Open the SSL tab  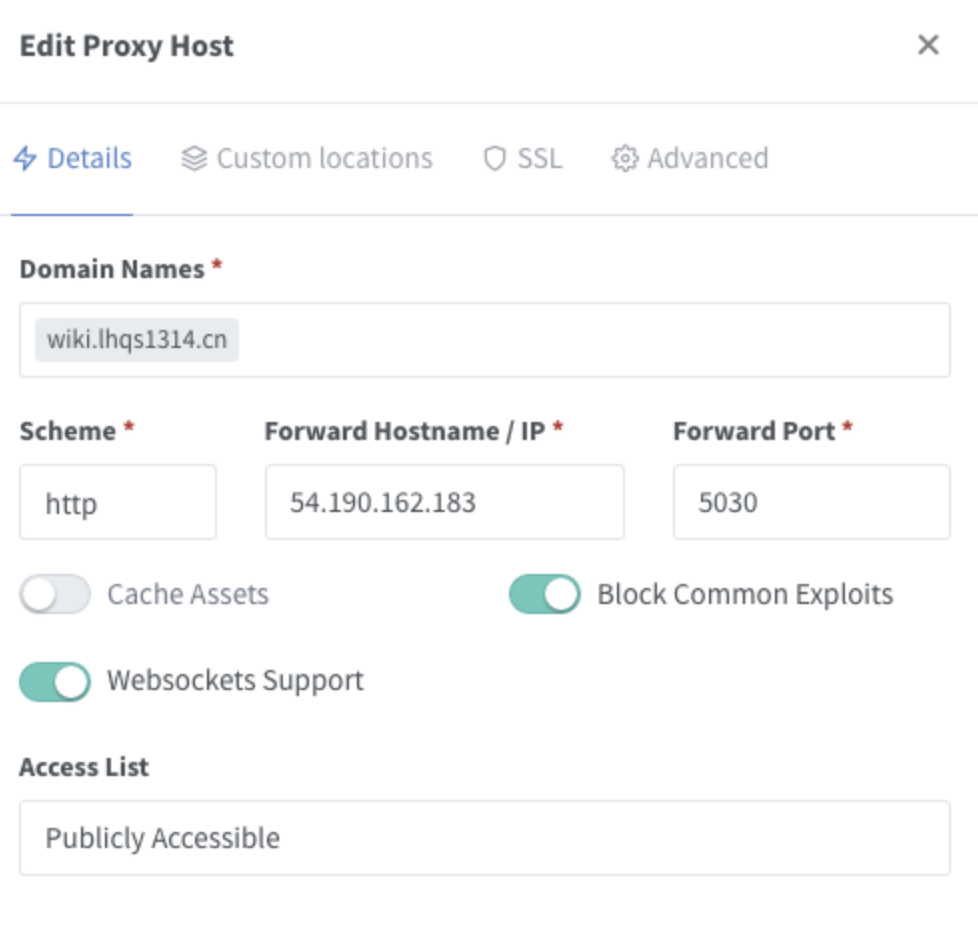pyautogui.click(x=539, y=159)
